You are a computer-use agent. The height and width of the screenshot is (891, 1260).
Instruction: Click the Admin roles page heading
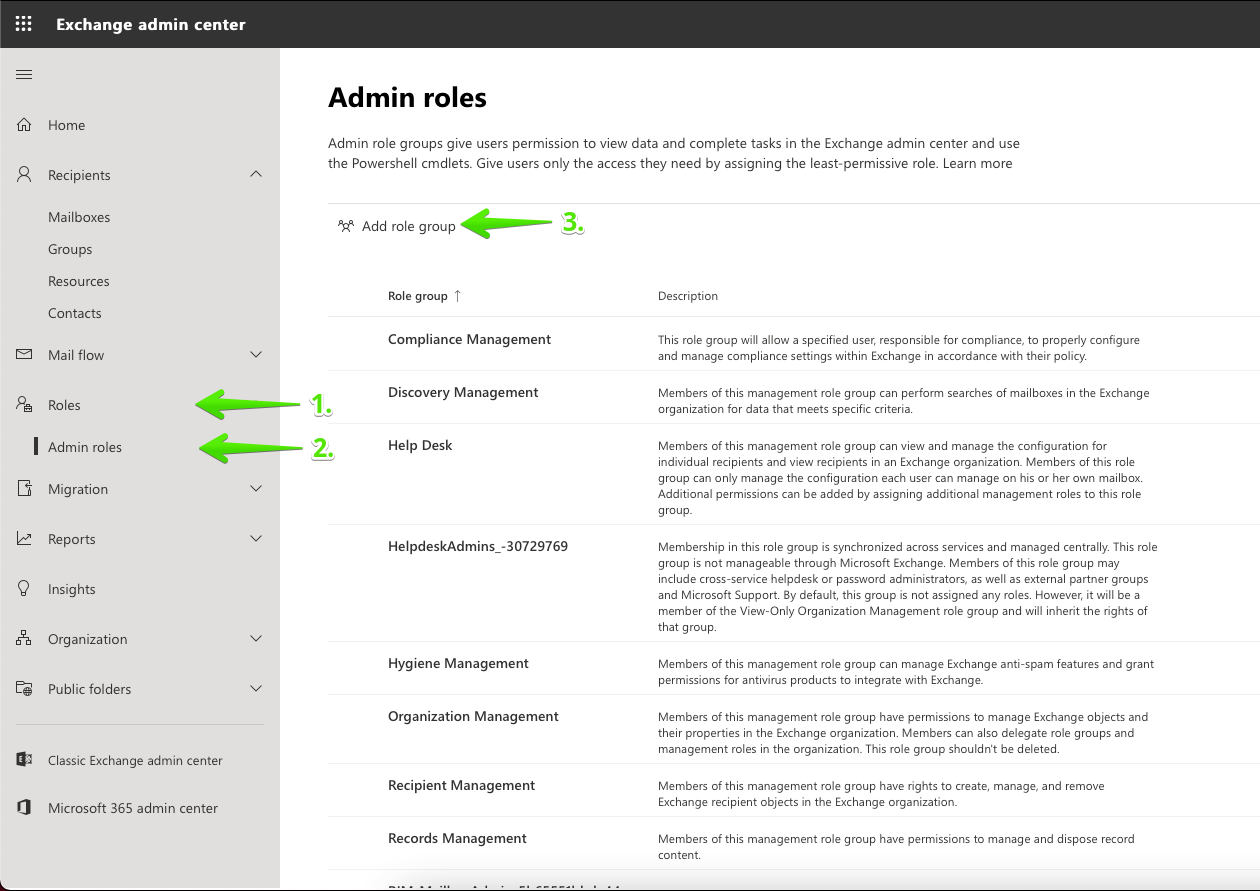407,97
